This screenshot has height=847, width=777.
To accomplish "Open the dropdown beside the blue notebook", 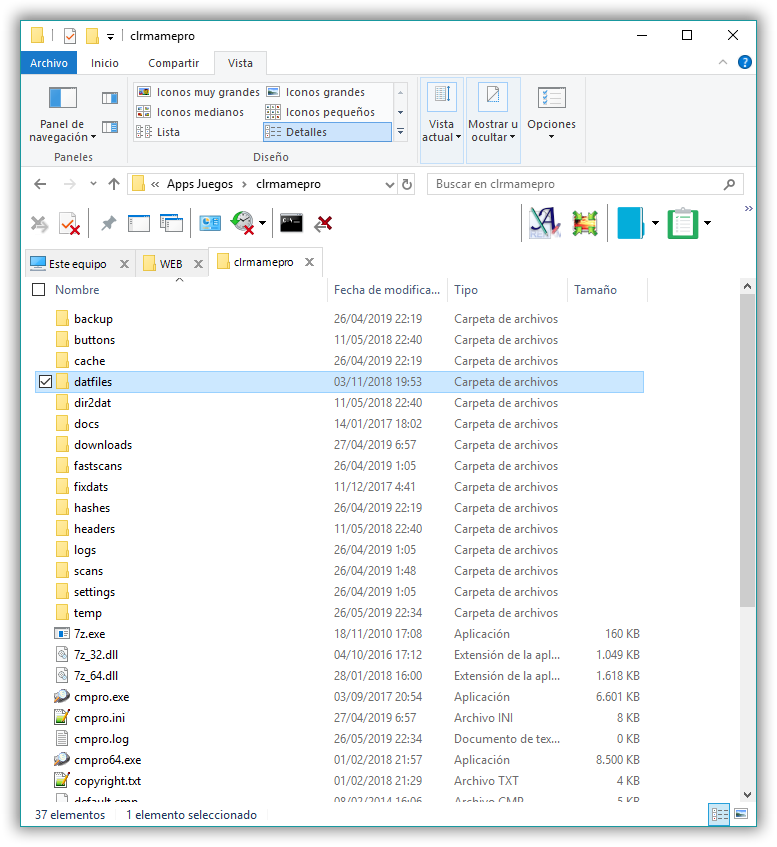I will pyautogui.click(x=655, y=223).
